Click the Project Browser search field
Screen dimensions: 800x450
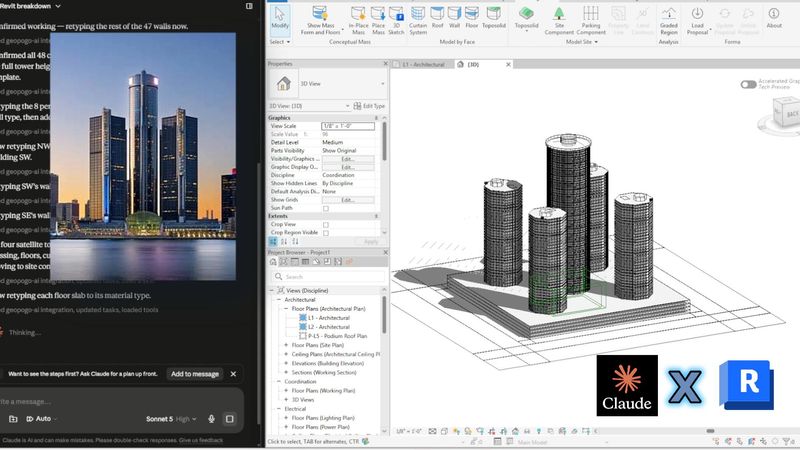pyautogui.click(x=329, y=277)
